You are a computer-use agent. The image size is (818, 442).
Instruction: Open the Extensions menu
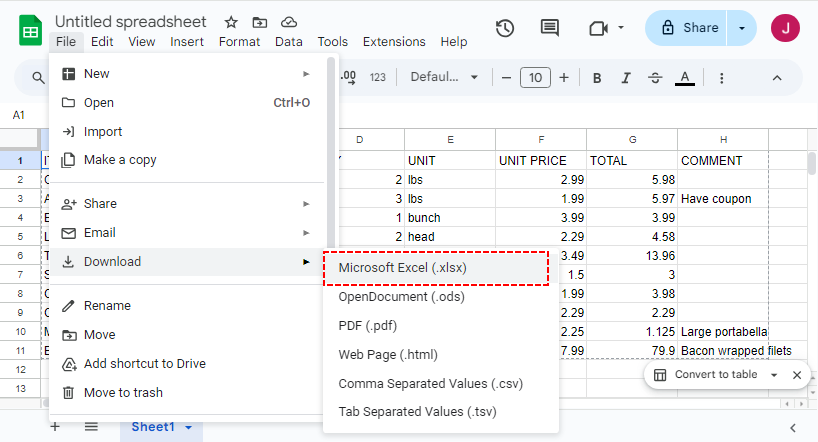(394, 42)
